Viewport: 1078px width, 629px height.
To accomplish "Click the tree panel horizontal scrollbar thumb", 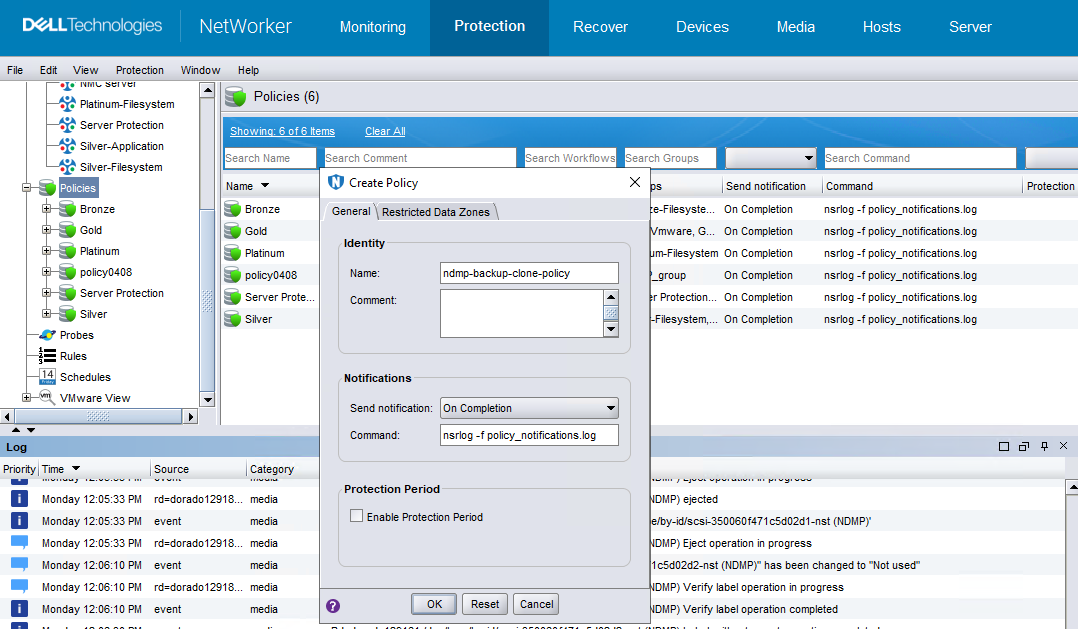I will 98,416.
